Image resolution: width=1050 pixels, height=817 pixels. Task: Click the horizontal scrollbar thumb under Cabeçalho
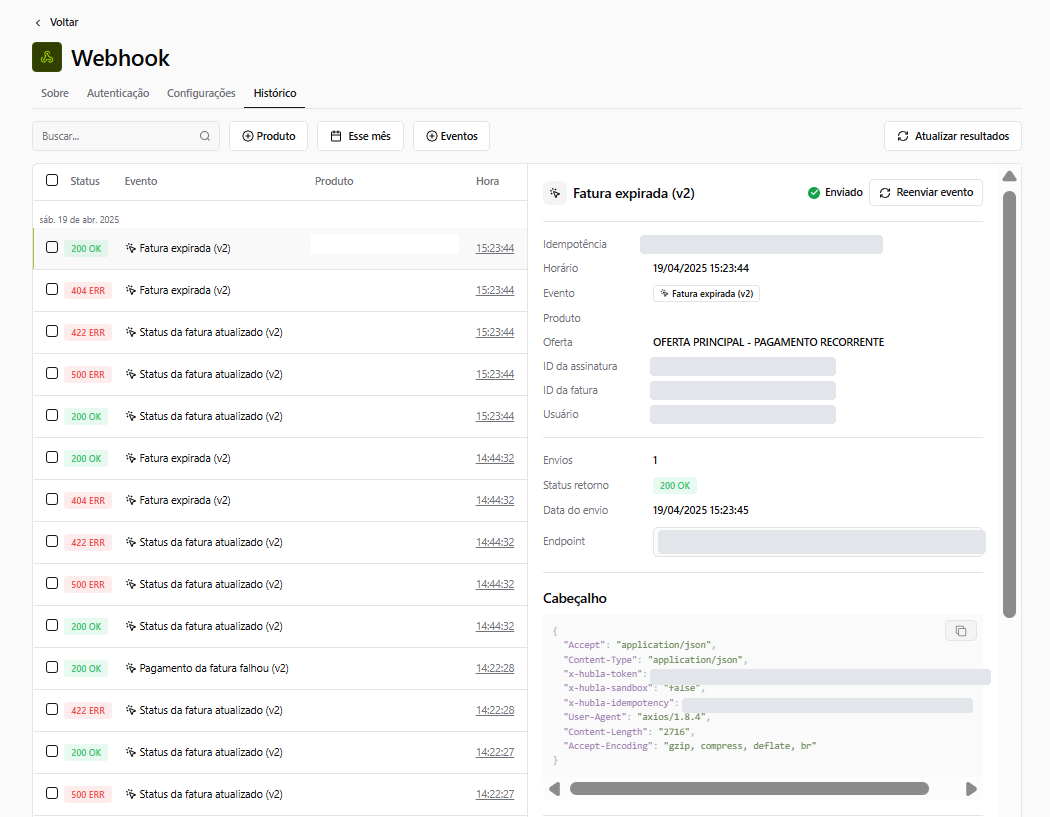[749, 789]
